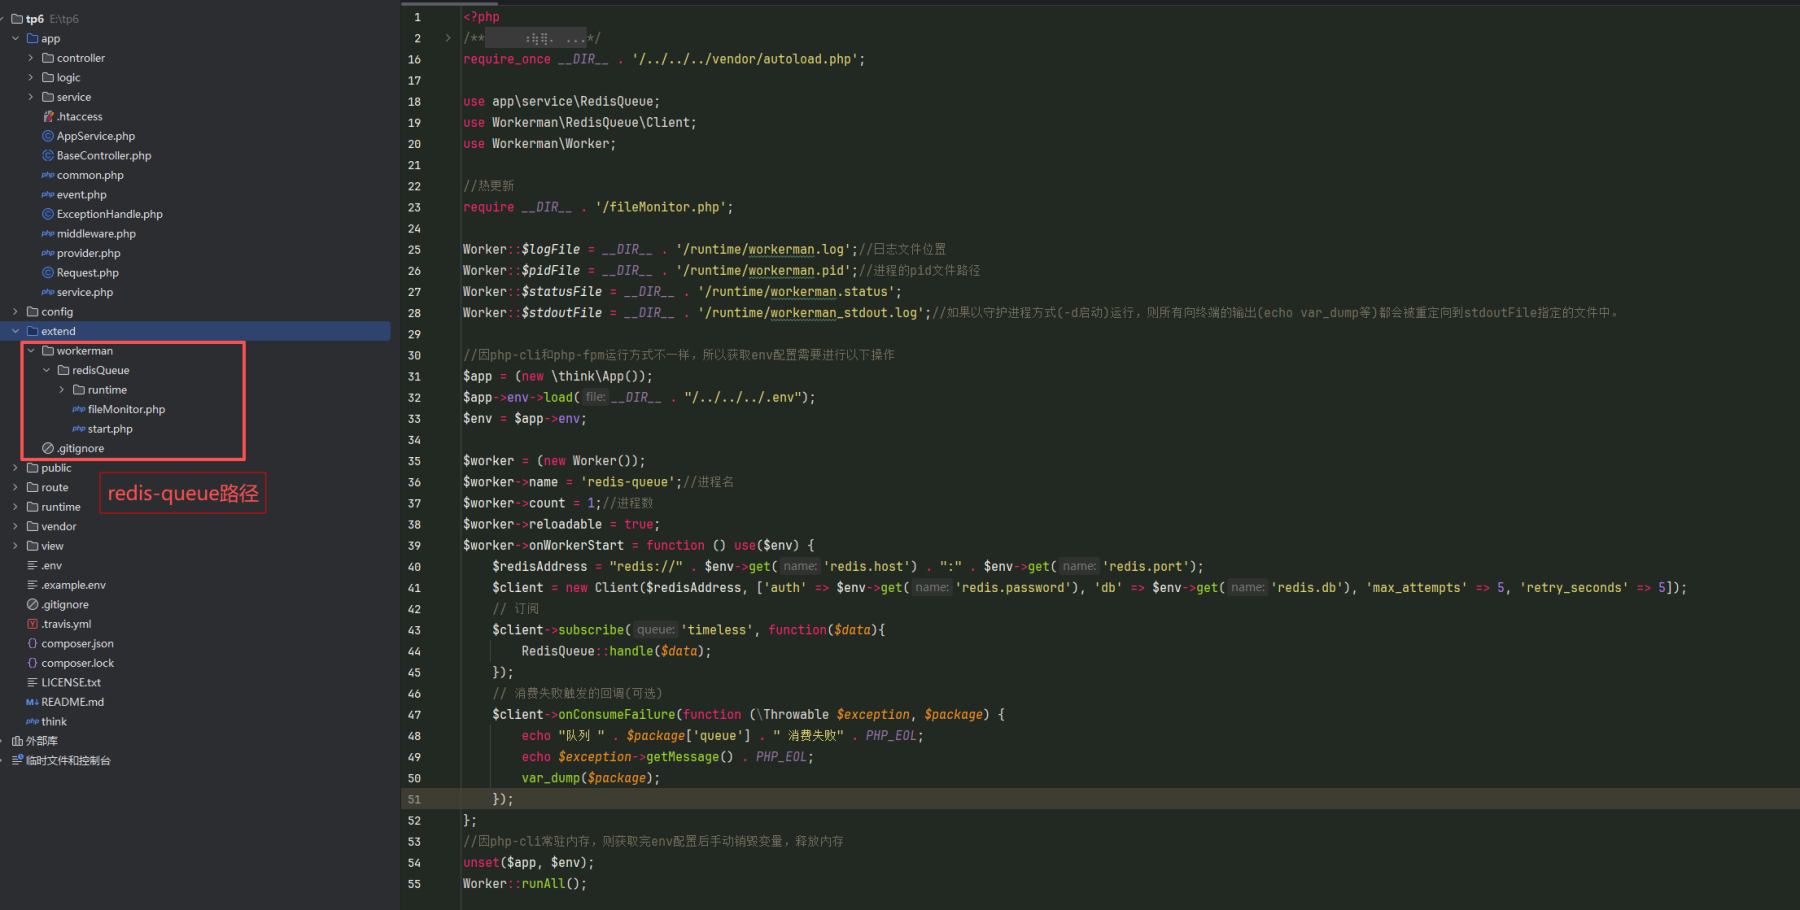Click the 外部库 external libraries icon
Viewport: 1800px width, 910px height.
point(17,741)
